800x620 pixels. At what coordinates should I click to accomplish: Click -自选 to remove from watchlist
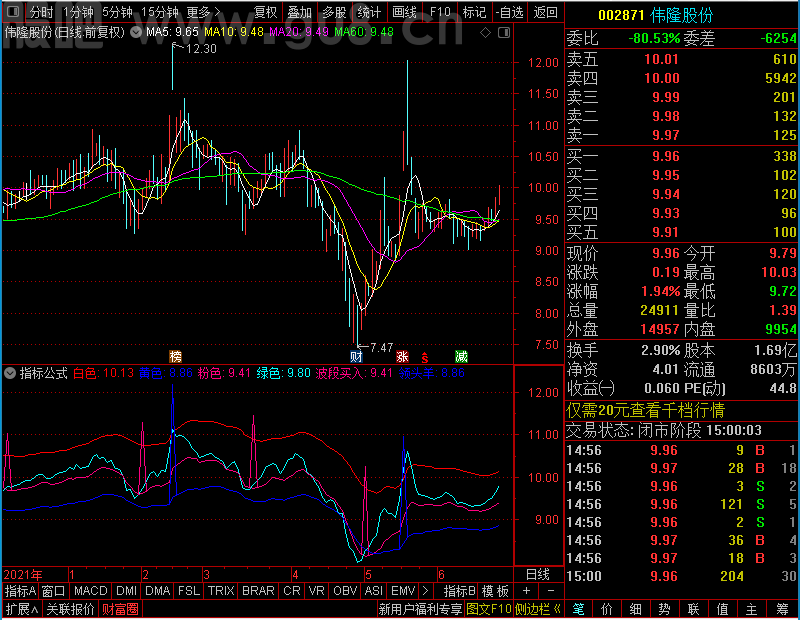[509, 12]
